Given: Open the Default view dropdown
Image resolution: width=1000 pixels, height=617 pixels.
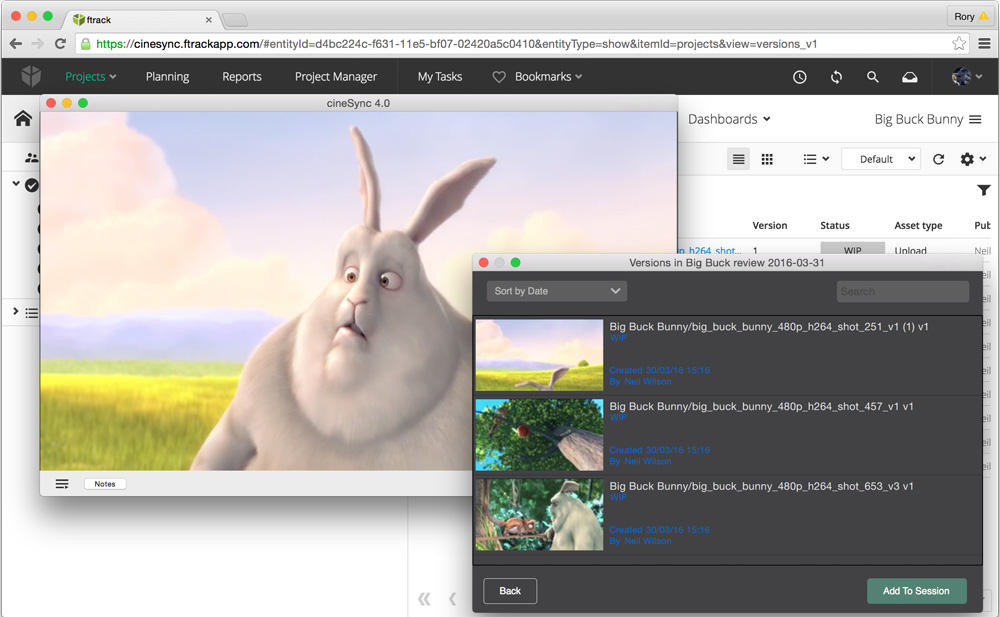Looking at the screenshot, I should point(881,159).
